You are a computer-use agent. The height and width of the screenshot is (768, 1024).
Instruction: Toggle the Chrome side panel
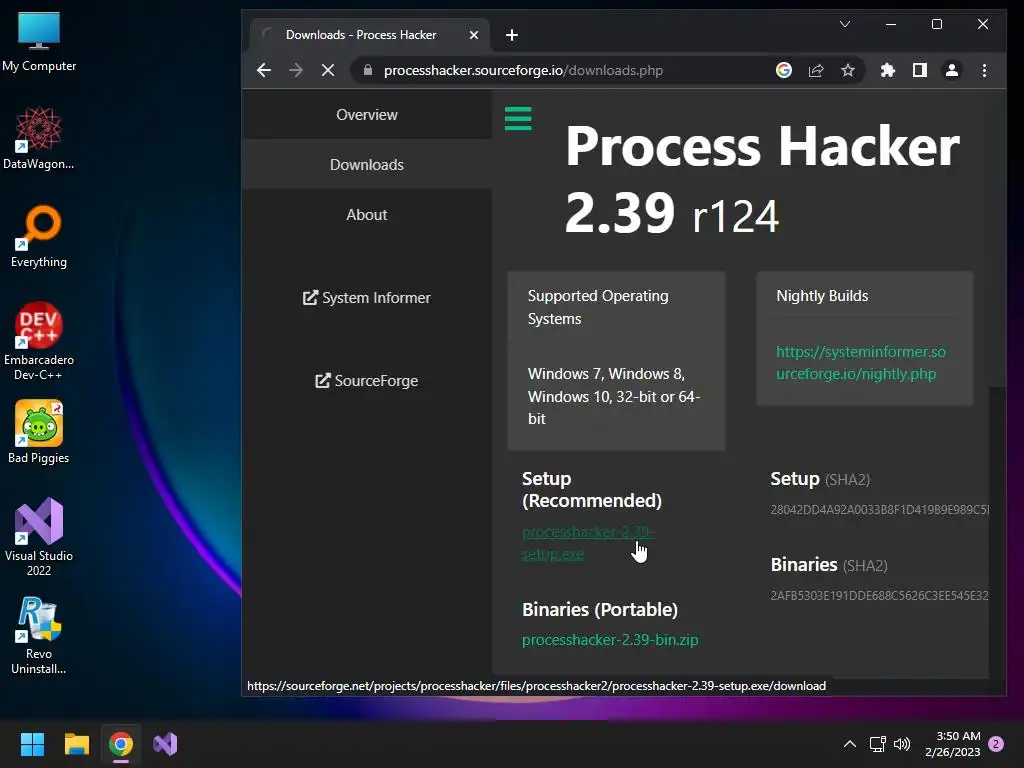pyautogui.click(x=920, y=71)
